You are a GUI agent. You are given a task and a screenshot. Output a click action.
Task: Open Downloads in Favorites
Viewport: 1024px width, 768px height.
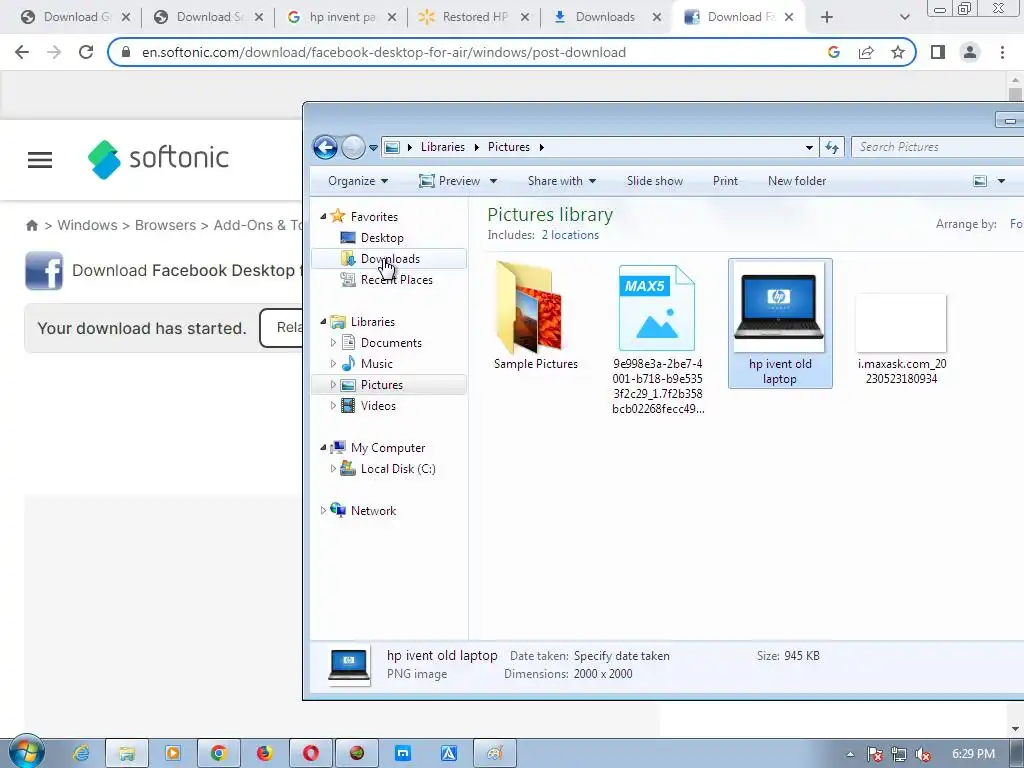click(x=390, y=259)
